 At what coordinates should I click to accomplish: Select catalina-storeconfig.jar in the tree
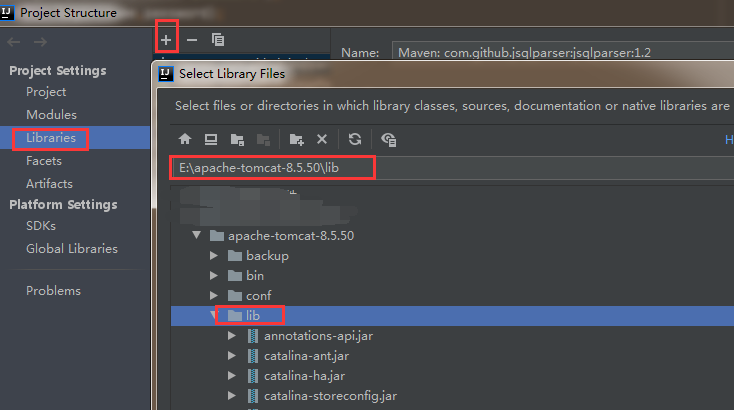coord(330,396)
